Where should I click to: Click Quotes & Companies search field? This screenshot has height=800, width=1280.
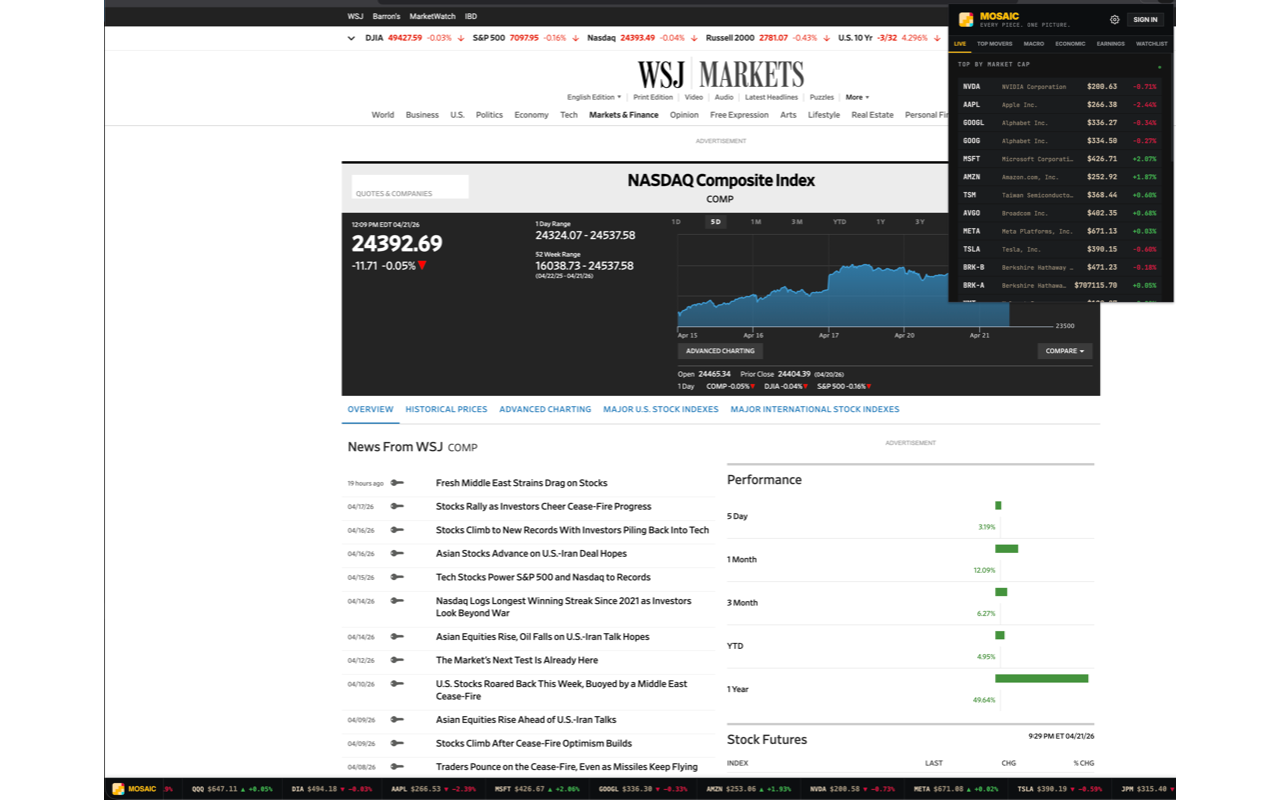(x=410, y=187)
